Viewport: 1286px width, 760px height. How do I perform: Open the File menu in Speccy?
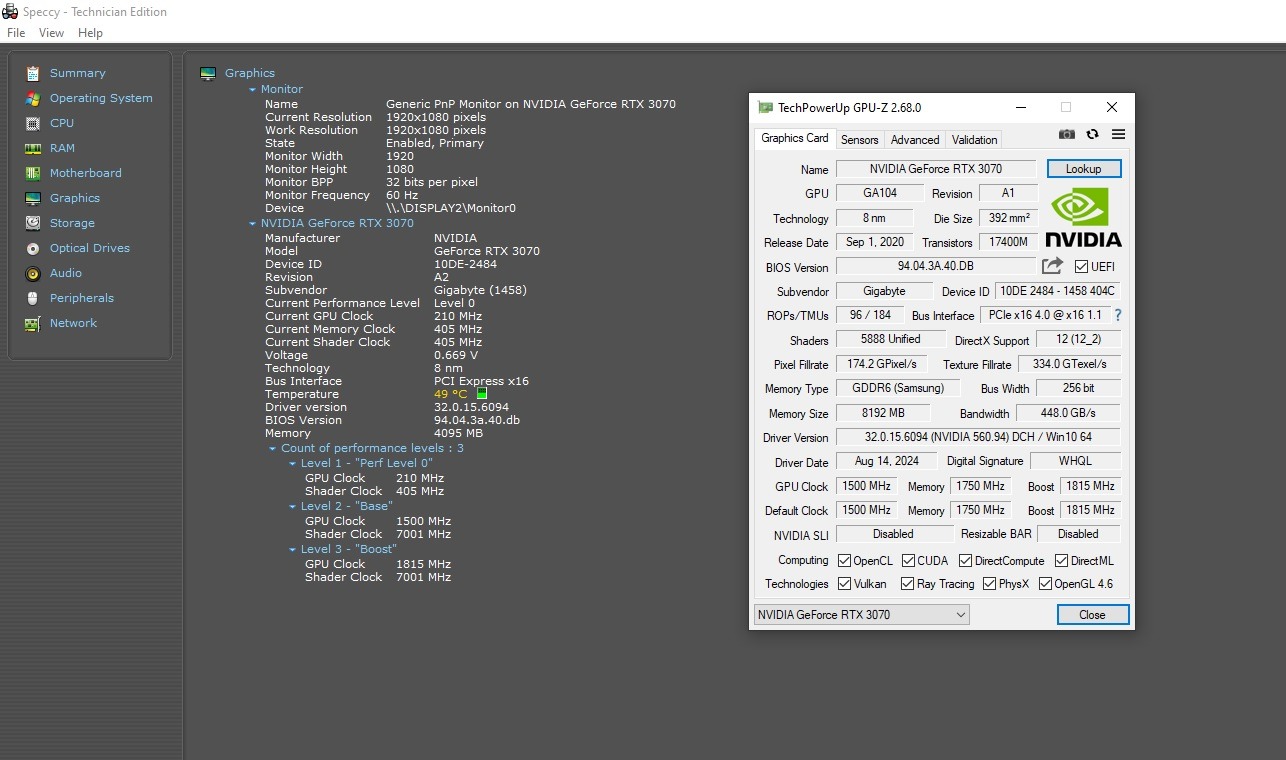(16, 33)
